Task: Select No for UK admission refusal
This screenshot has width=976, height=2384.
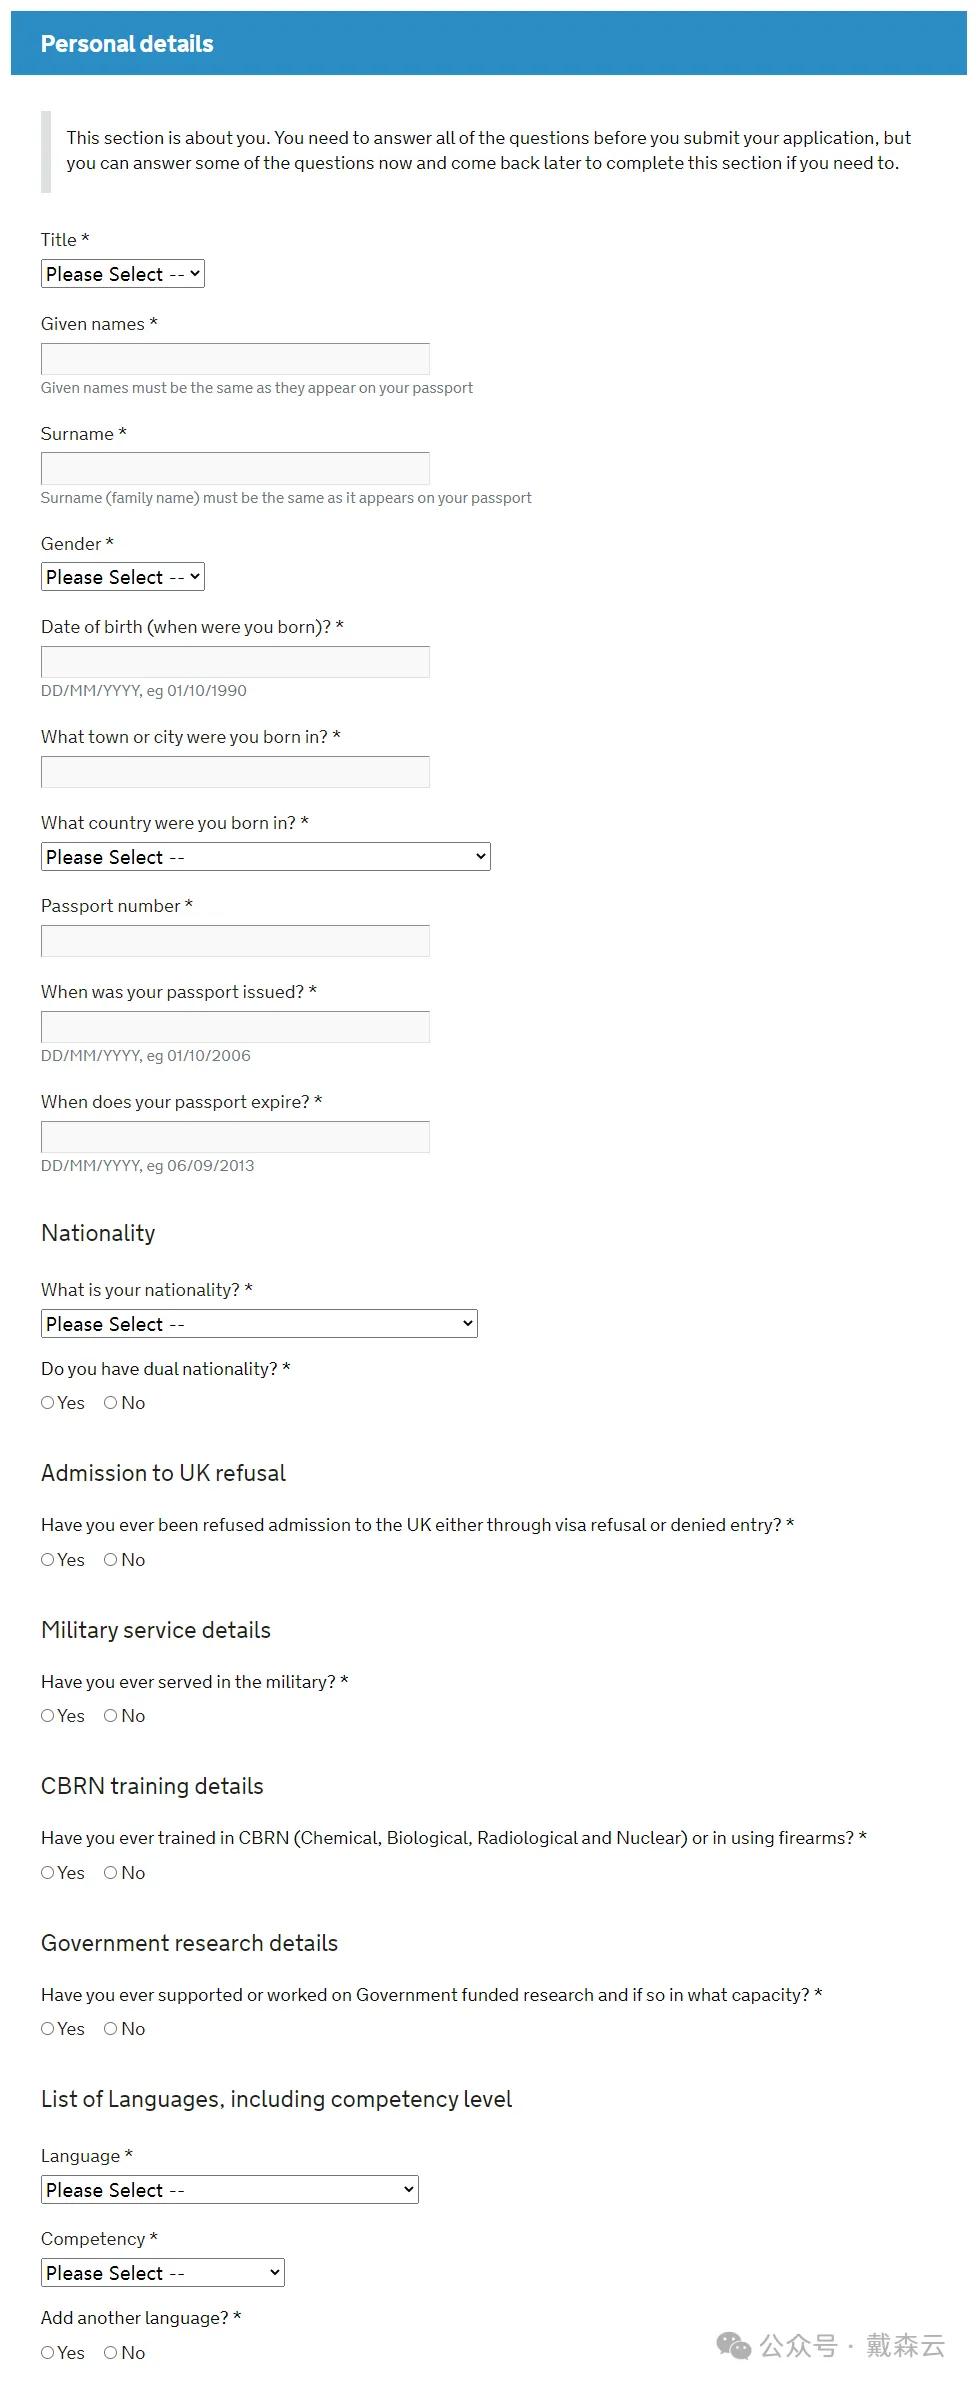Action: (x=111, y=1560)
